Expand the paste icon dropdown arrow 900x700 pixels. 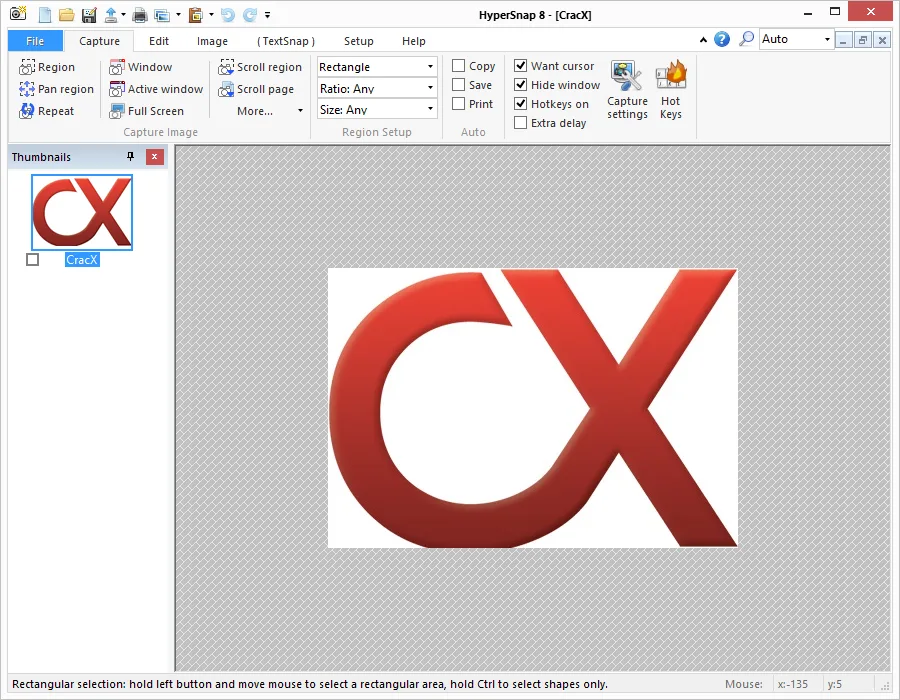tap(211, 15)
